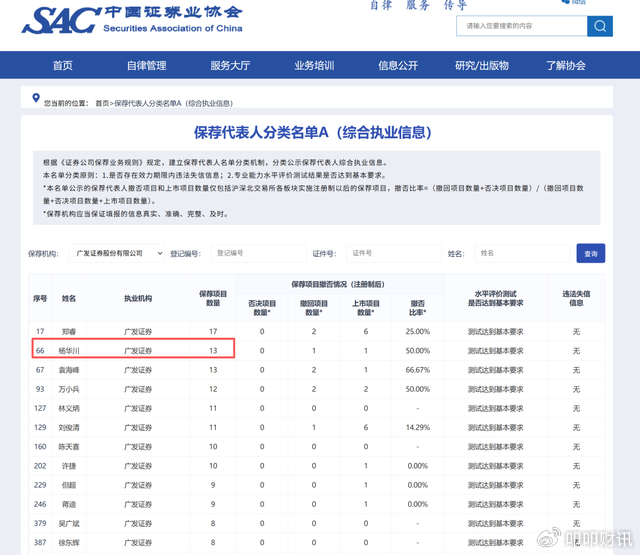
Task: Click the name 杨华川 in row 66
Action: [69, 351]
